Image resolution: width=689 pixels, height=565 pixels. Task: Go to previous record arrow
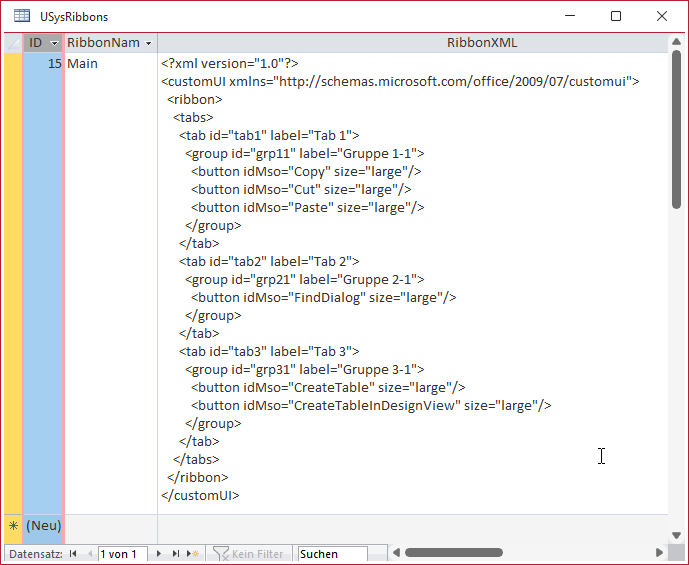pyautogui.click(x=90, y=554)
